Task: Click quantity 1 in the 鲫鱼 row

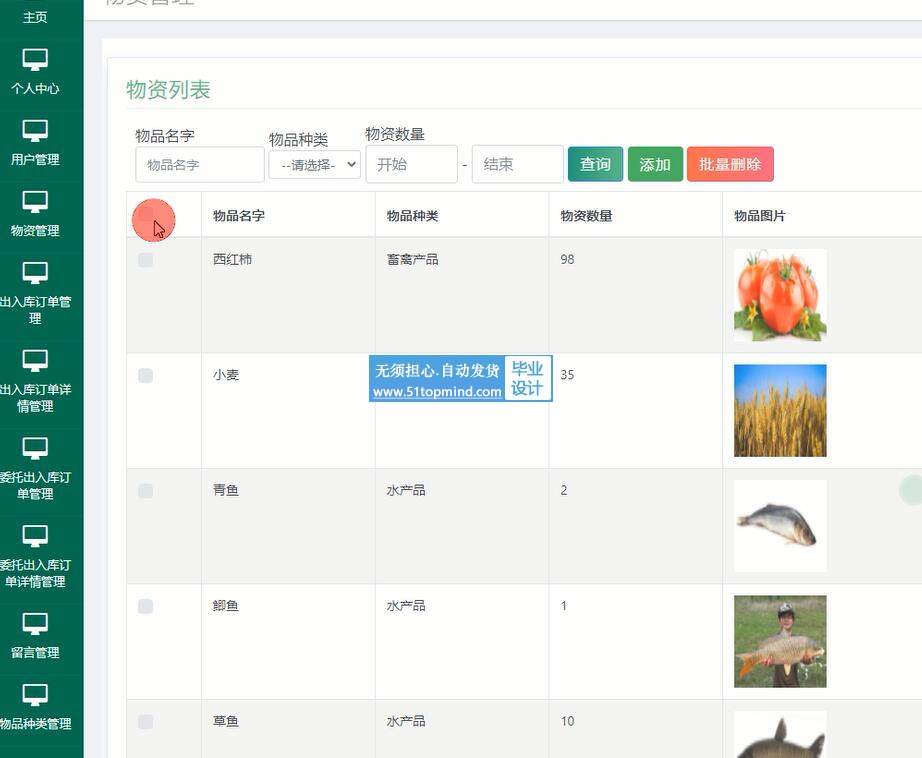Action: [x=564, y=606]
